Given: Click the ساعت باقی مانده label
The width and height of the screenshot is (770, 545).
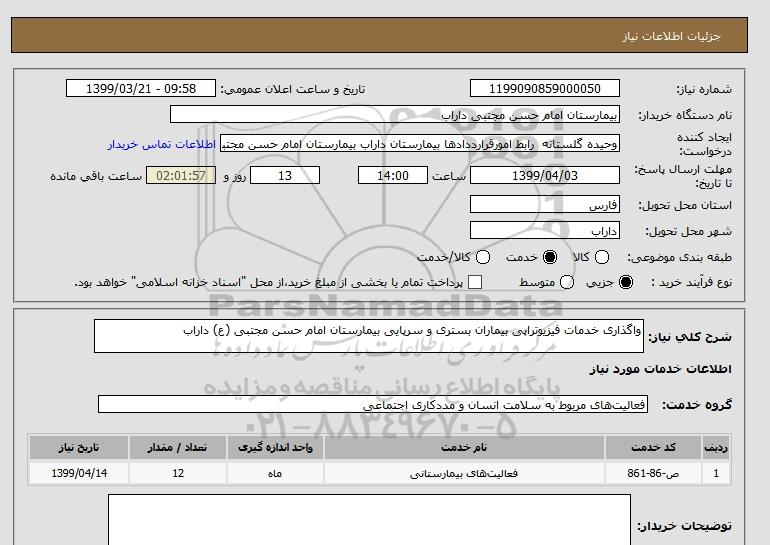Looking at the screenshot, I should (96, 176).
